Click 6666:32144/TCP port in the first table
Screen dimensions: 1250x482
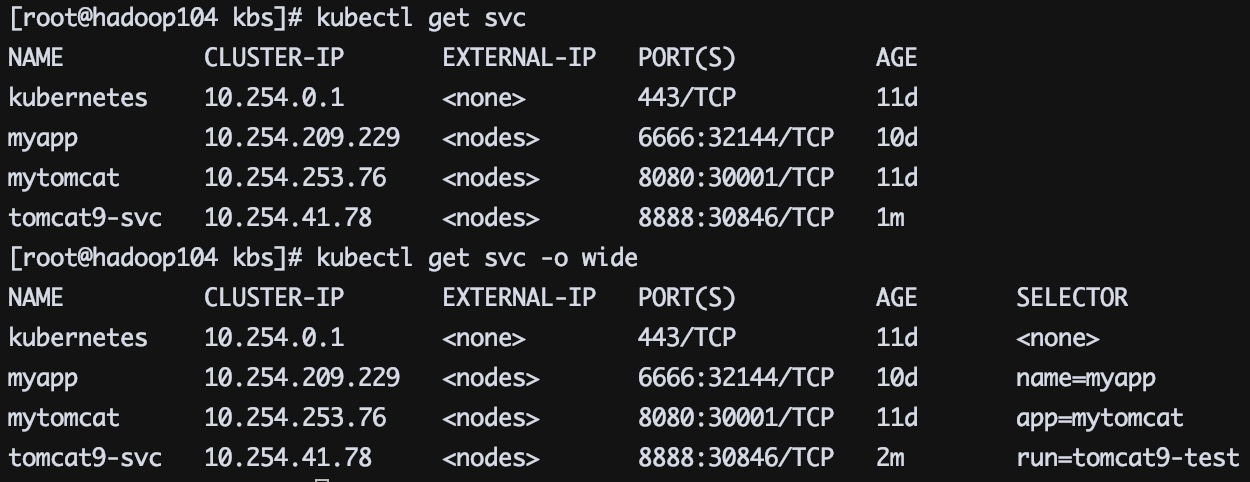[x=736, y=138]
